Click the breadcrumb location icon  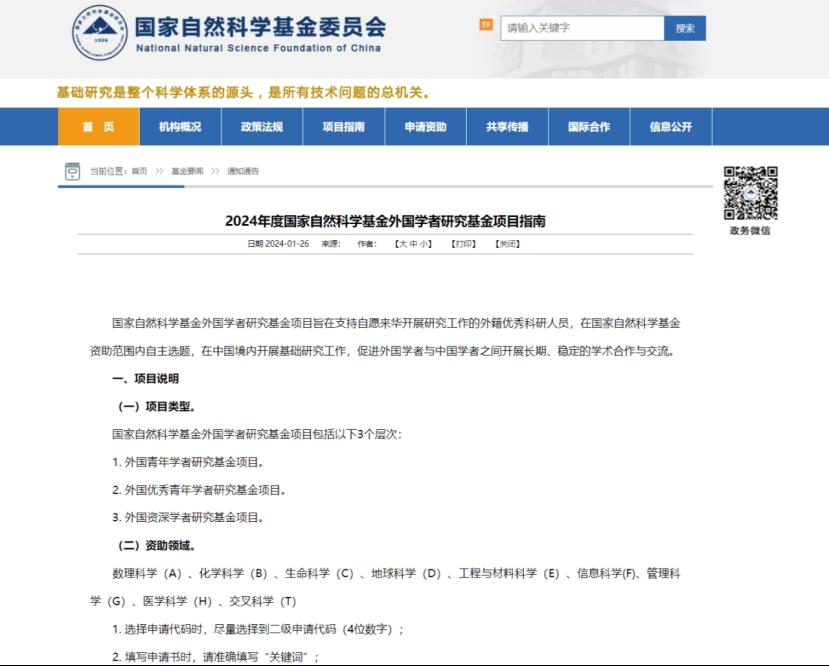tap(72, 171)
